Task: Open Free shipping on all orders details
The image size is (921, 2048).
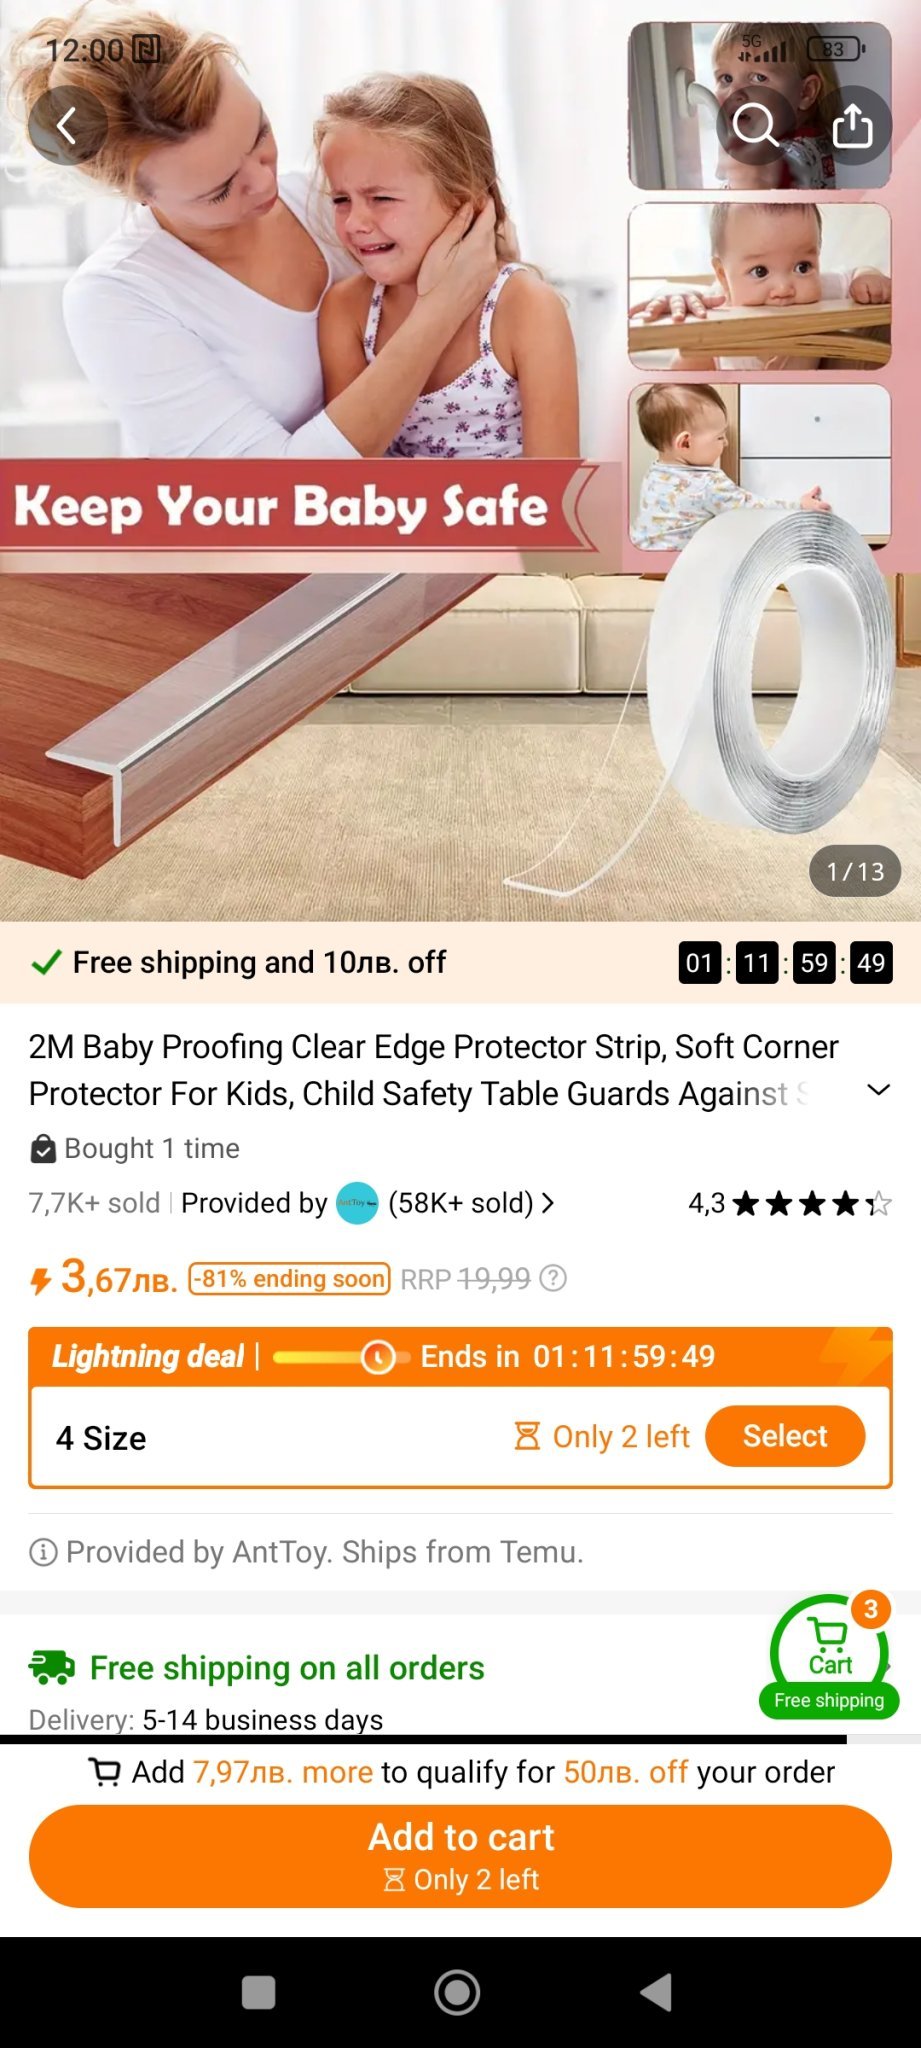Action: coord(287,1667)
